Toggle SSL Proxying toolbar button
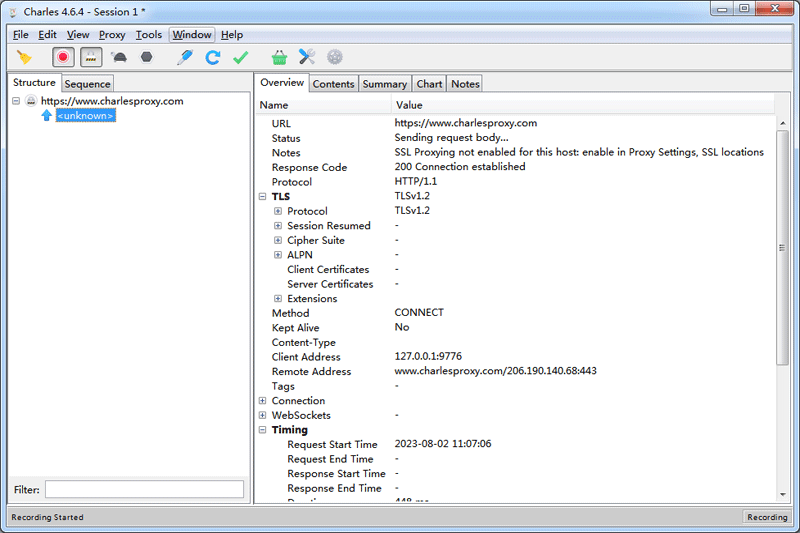Screen dimensions: 800x533 [91, 58]
